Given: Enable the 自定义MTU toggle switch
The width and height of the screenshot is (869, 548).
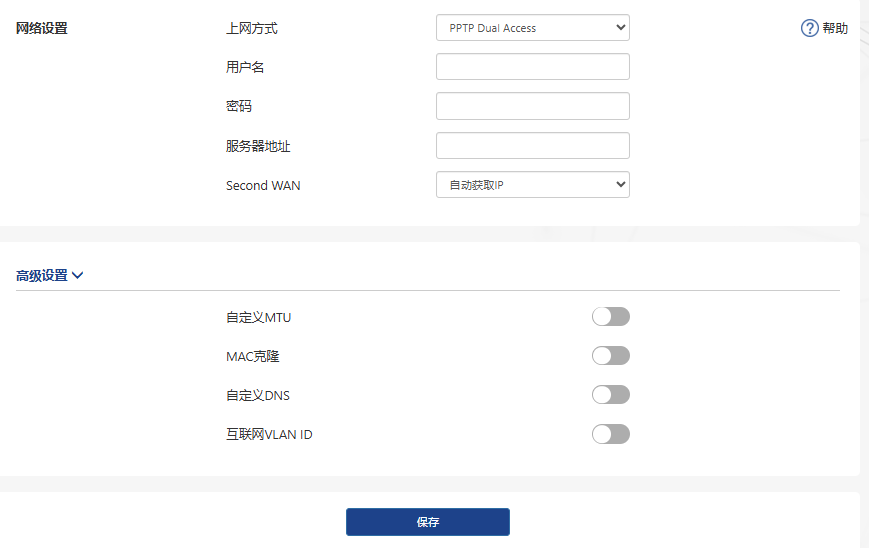Looking at the screenshot, I should 610,317.
